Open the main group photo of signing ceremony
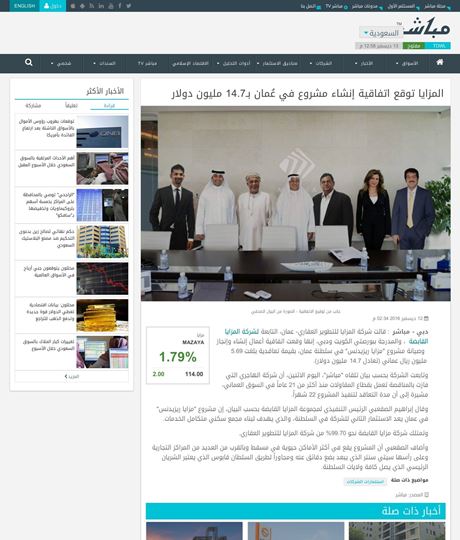This screenshot has width=460, height=540. (x=295, y=203)
